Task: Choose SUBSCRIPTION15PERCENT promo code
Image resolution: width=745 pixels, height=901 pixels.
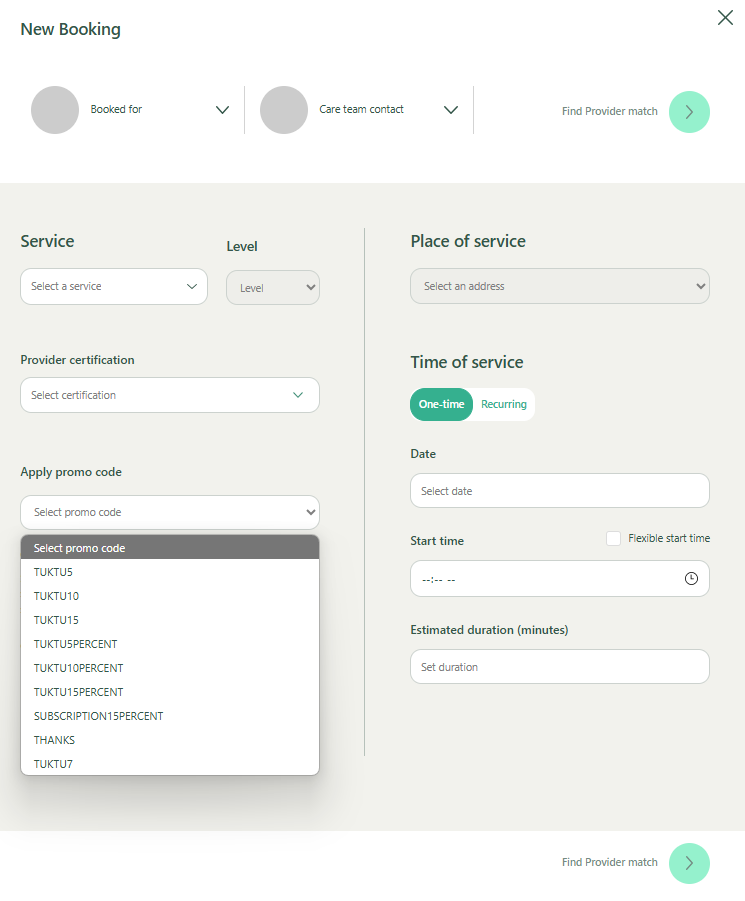Action: (x=98, y=716)
